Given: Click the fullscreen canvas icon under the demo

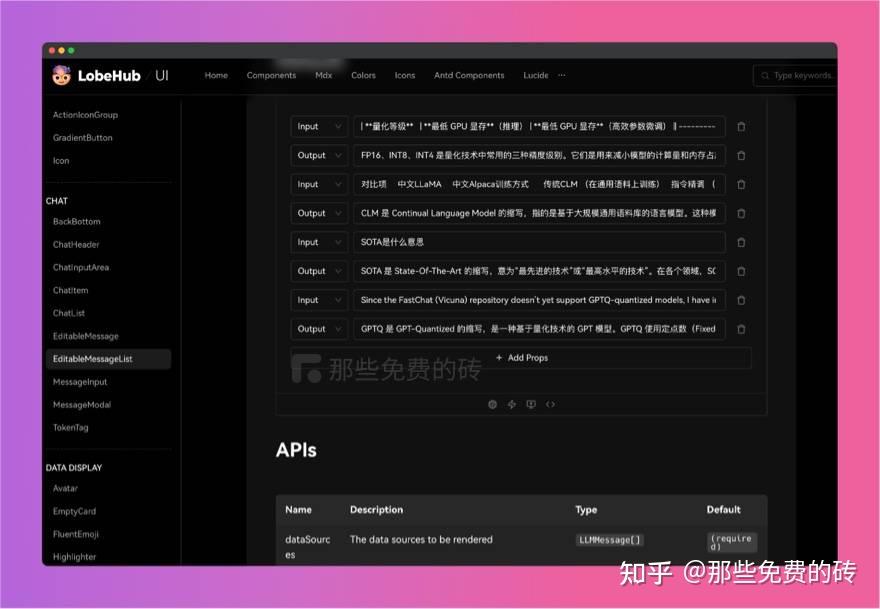Looking at the screenshot, I should pyautogui.click(x=512, y=404).
